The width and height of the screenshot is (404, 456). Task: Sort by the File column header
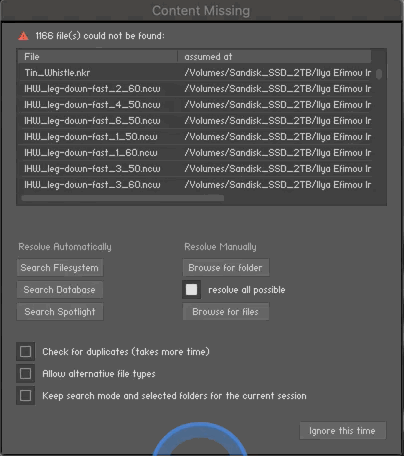tap(97, 57)
